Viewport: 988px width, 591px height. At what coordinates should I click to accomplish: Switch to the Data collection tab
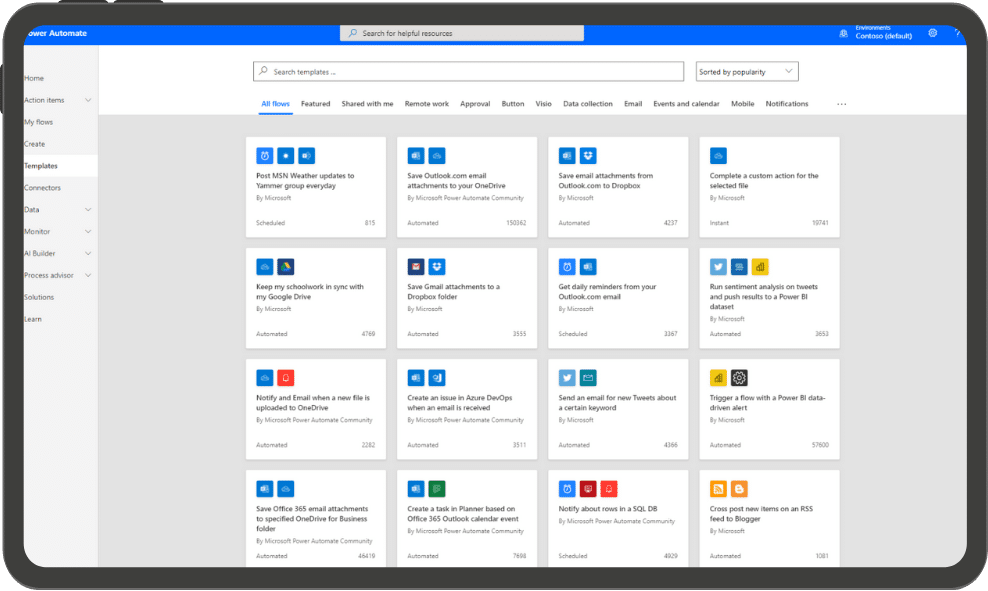click(x=588, y=104)
